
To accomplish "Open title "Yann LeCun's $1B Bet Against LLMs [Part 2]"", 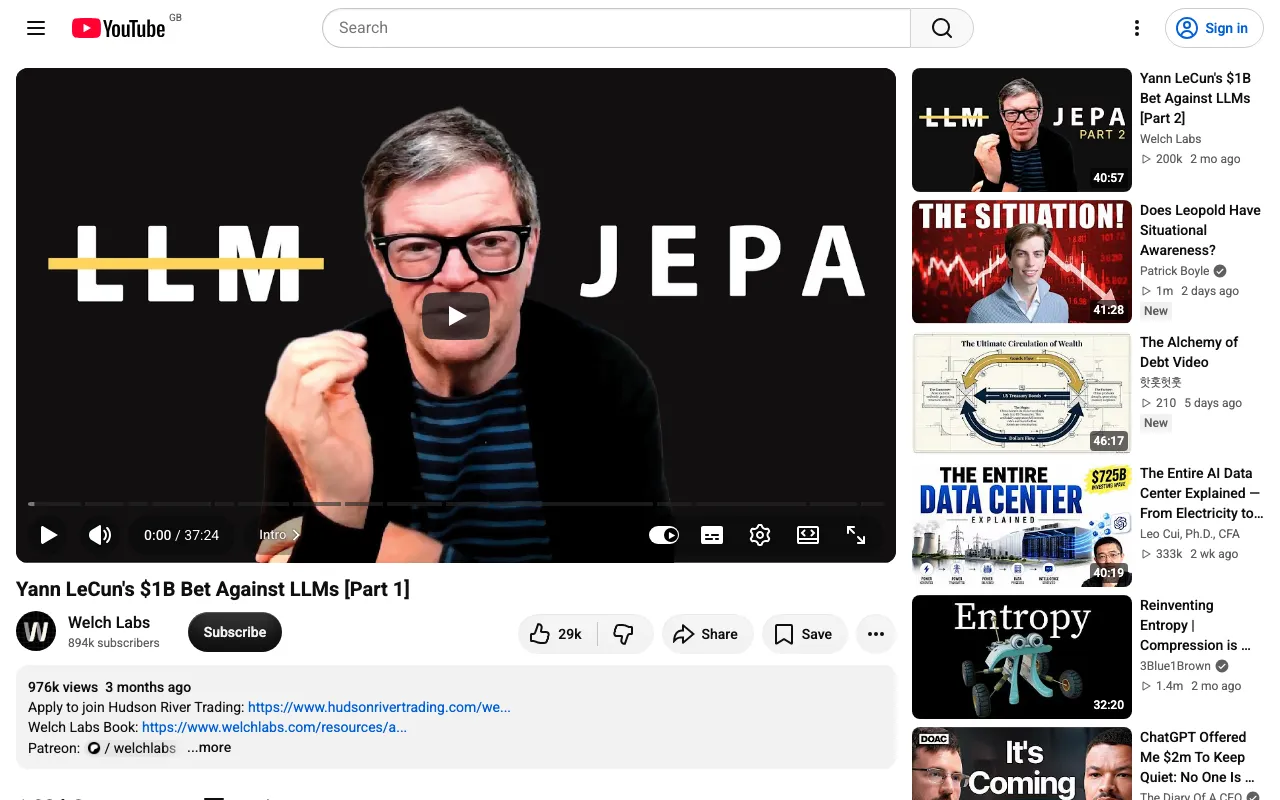I will pos(1196,98).
